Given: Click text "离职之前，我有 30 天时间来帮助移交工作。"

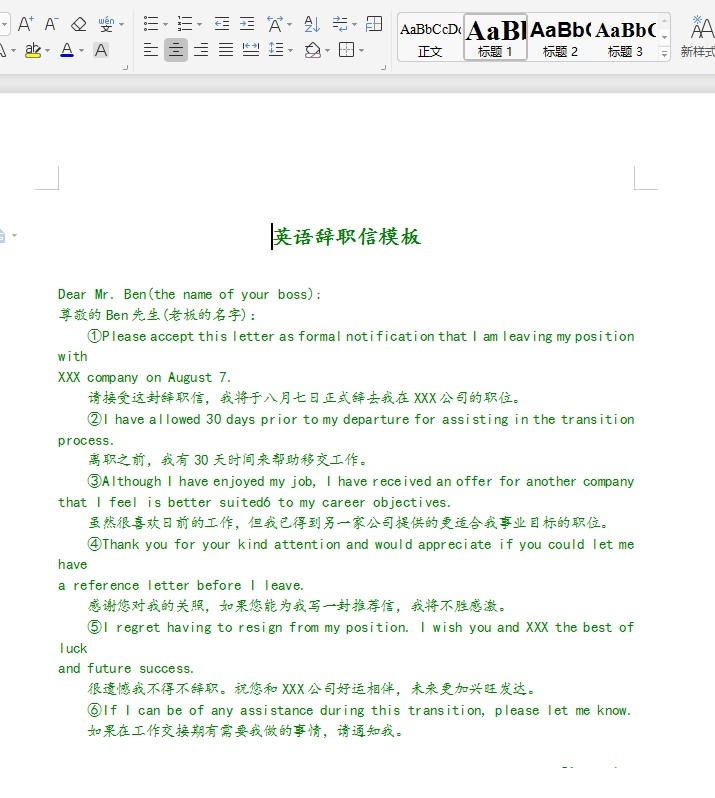Looking at the screenshot, I should tap(227, 460).
